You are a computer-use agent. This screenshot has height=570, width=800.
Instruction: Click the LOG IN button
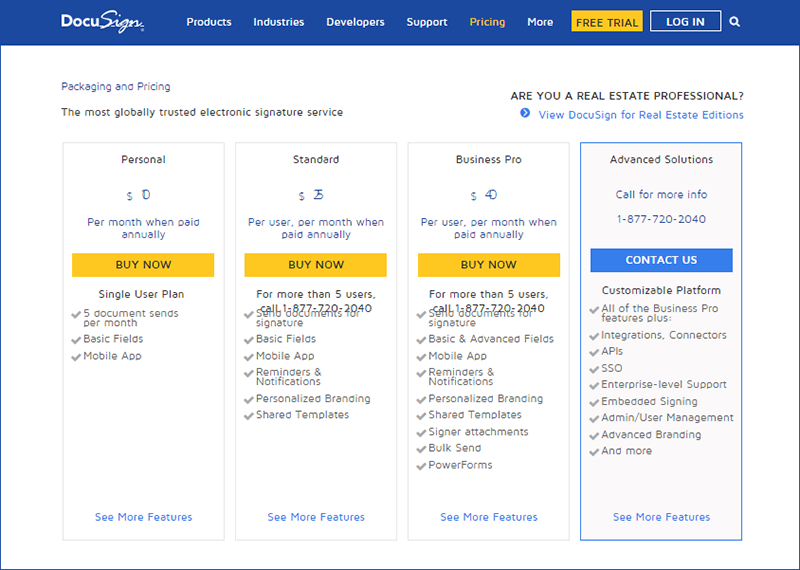pos(685,21)
